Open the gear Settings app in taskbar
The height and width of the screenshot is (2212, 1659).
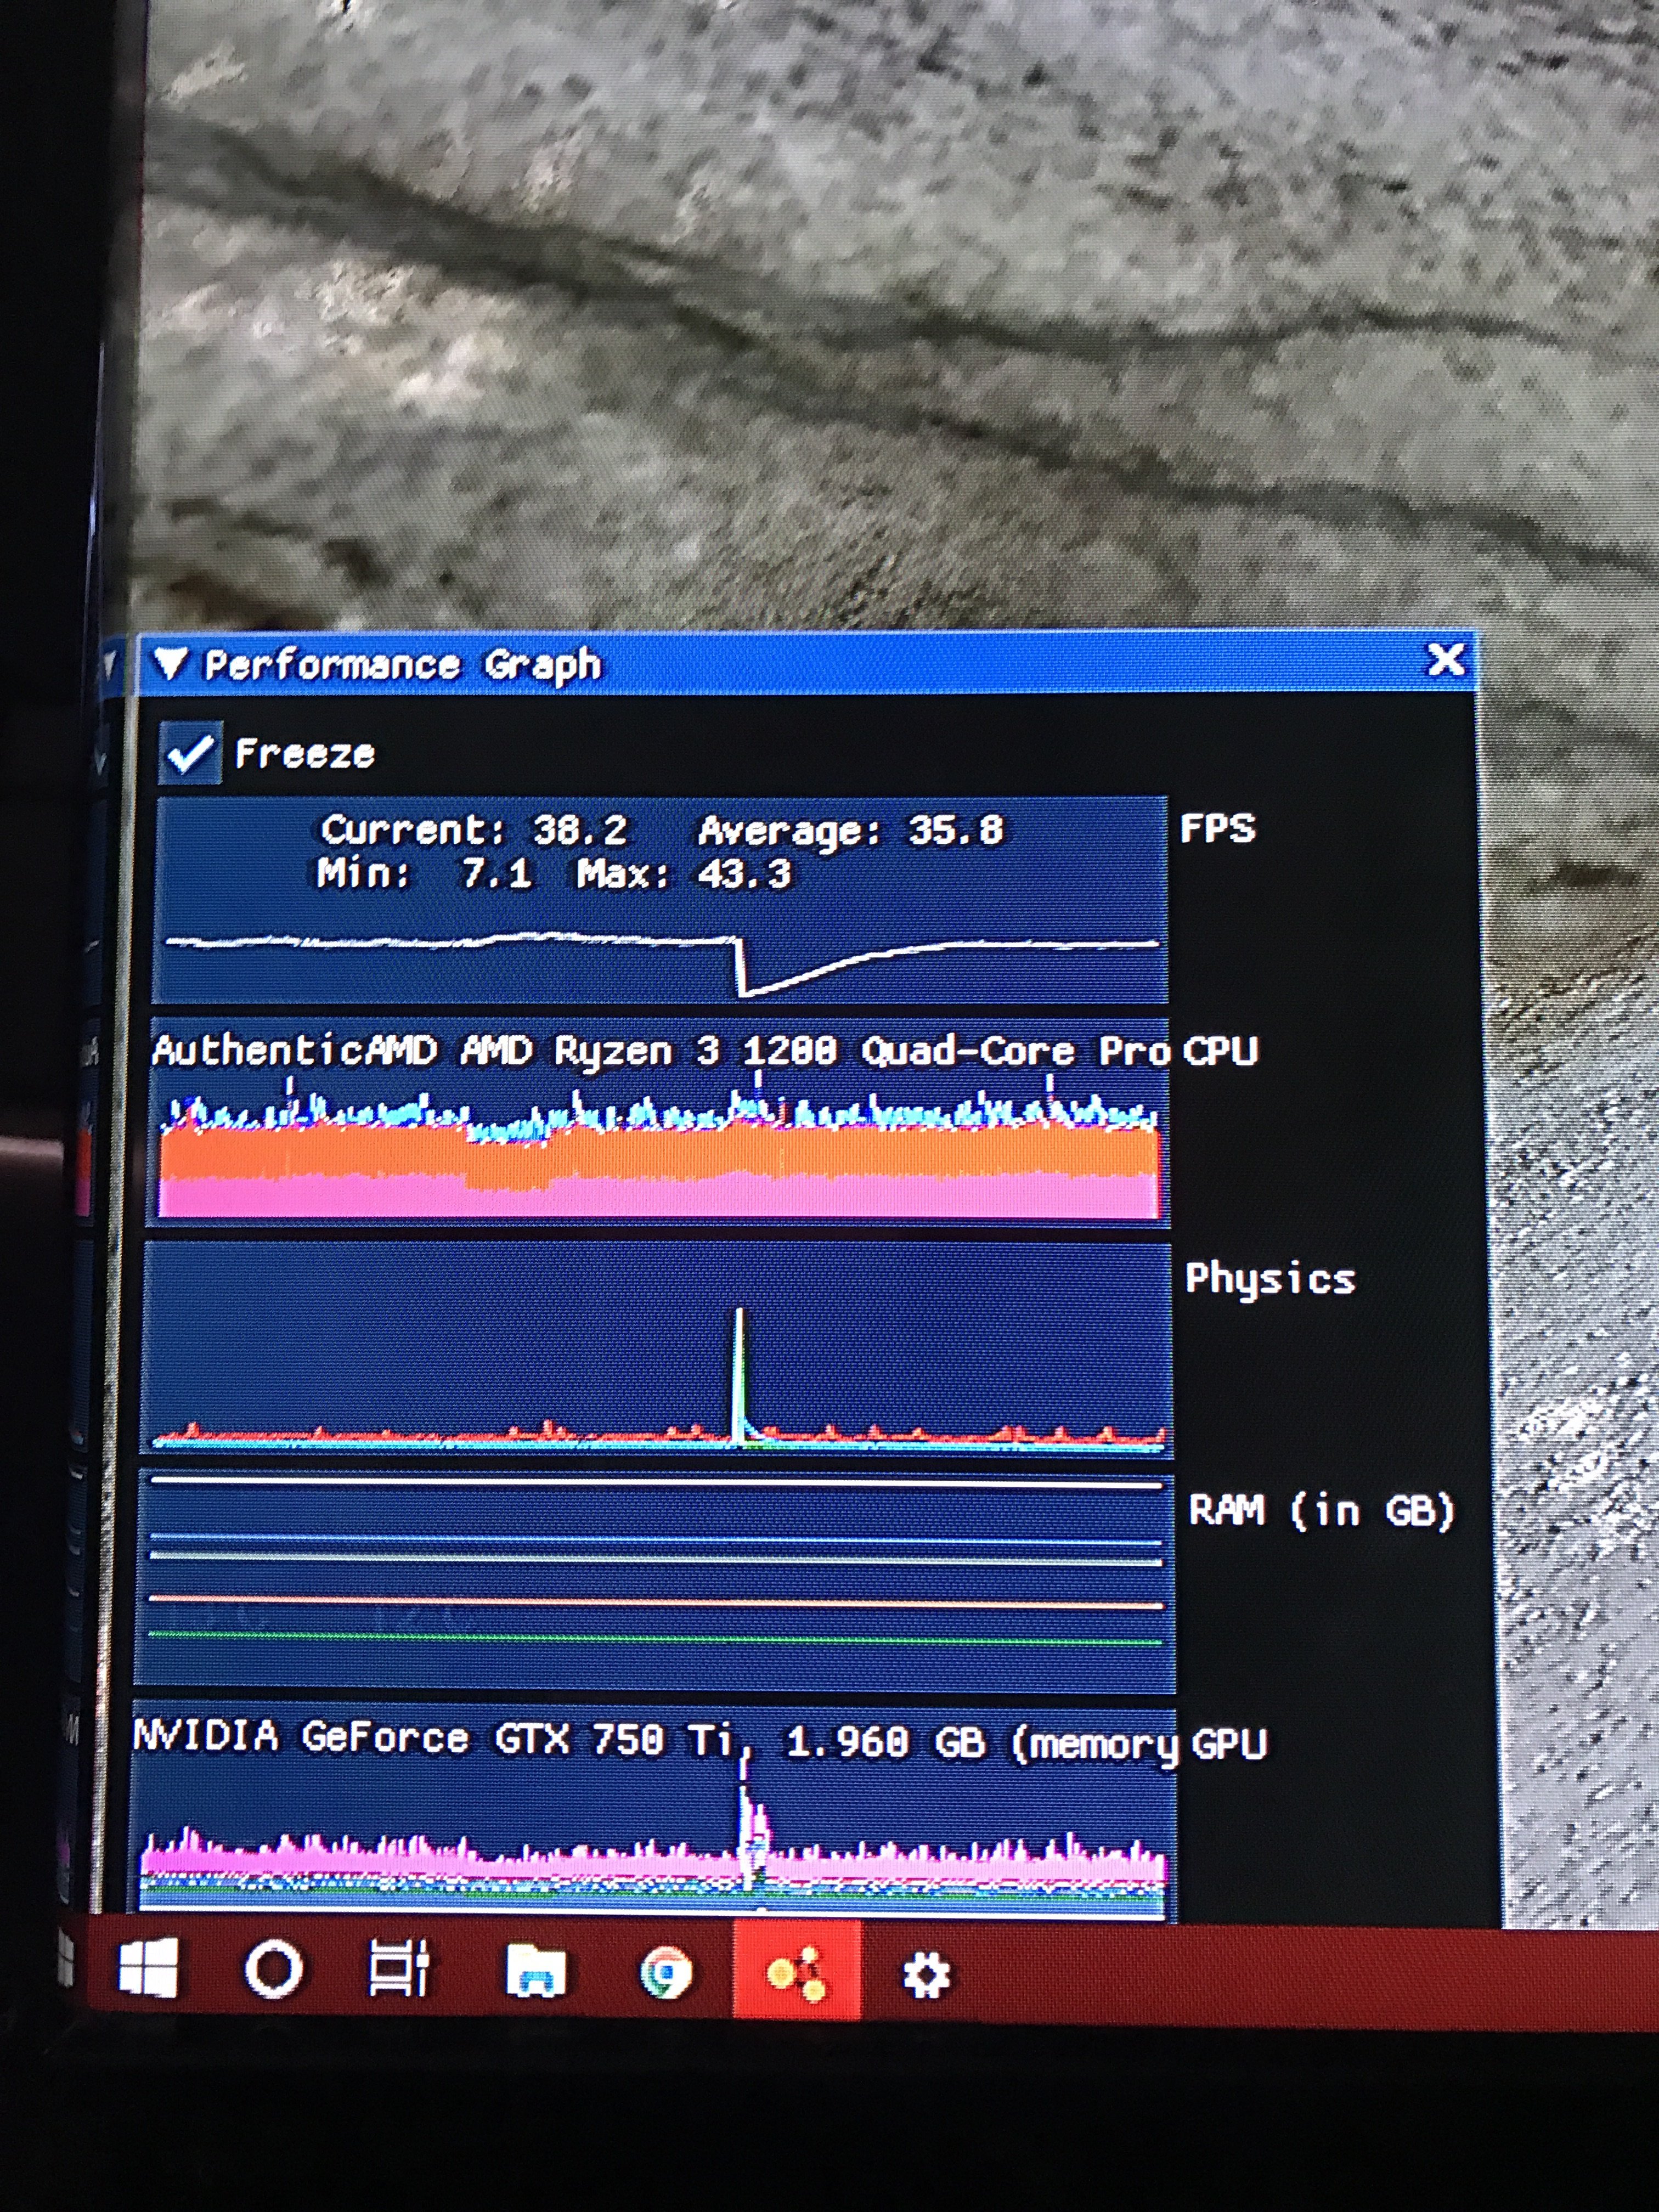click(926, 1976)
